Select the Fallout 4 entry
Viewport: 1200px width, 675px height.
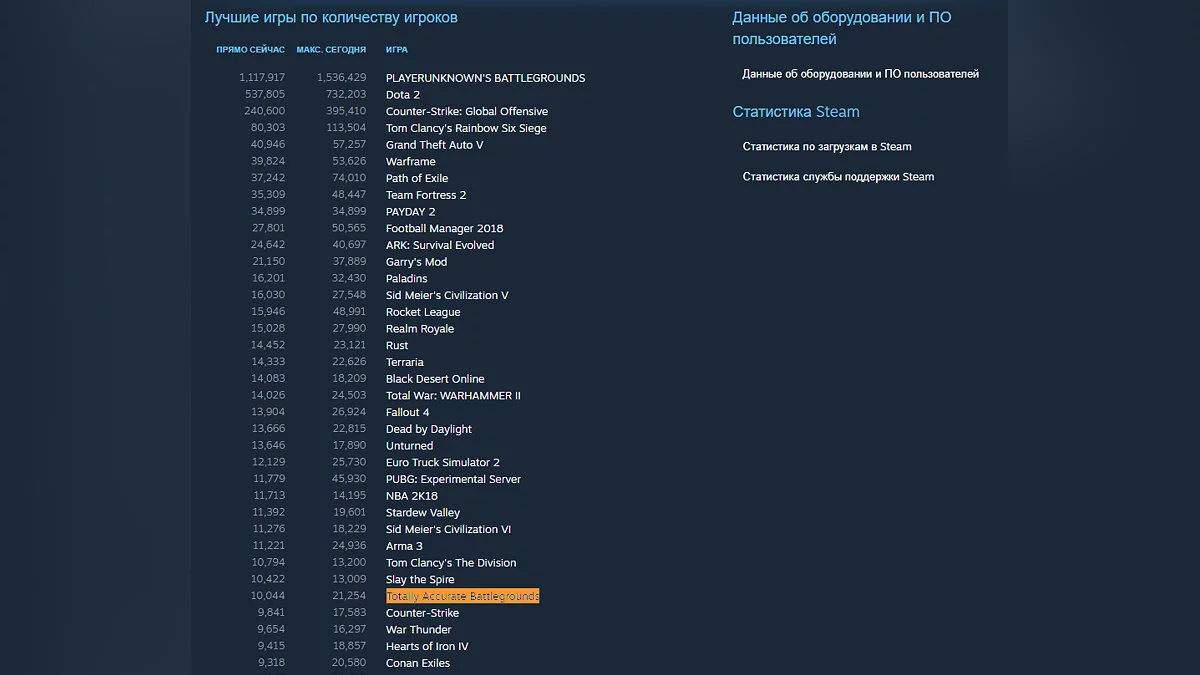(x=407, y=412)
